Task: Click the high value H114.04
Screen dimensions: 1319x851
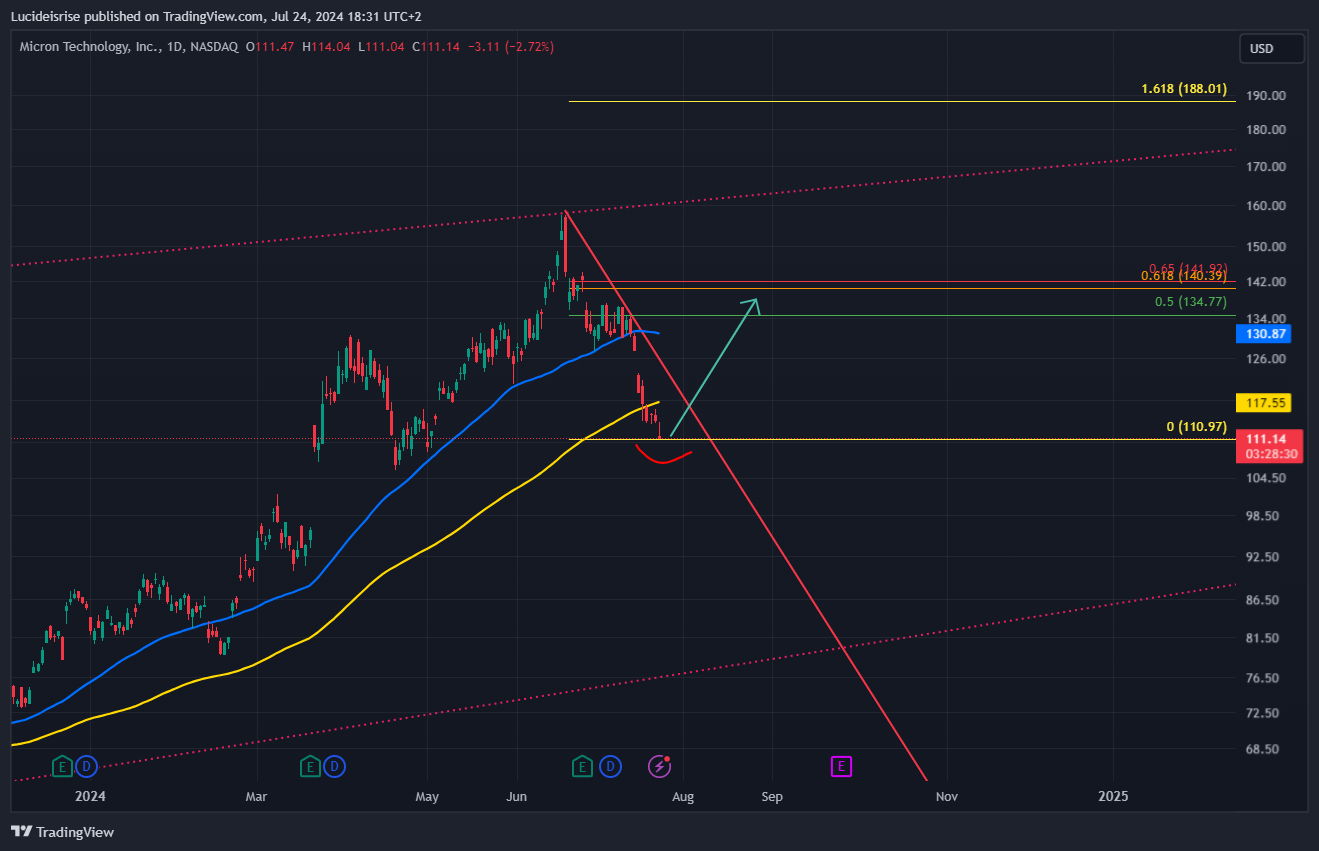Action: (327, 47)
